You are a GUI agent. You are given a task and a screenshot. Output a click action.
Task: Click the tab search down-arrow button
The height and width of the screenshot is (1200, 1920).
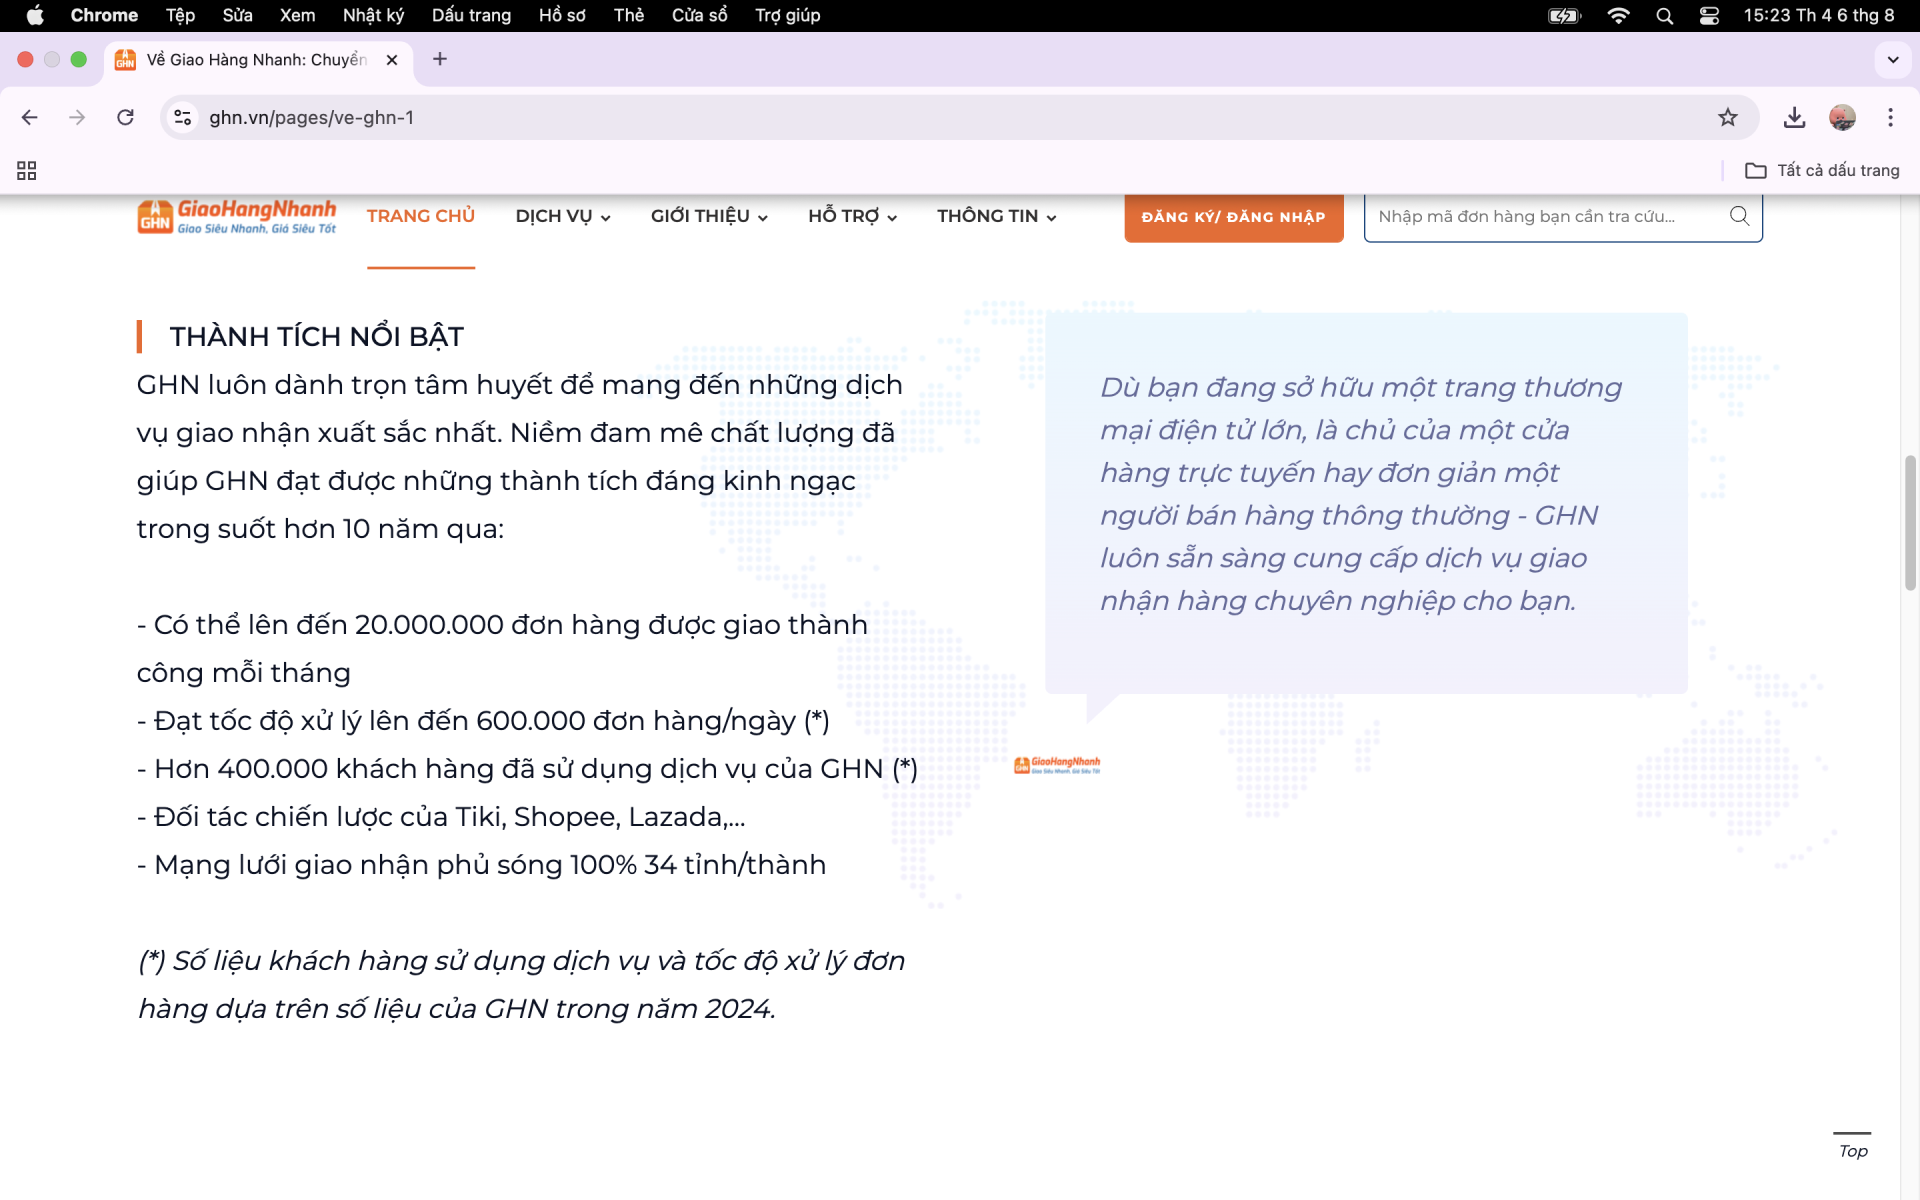1893,59
